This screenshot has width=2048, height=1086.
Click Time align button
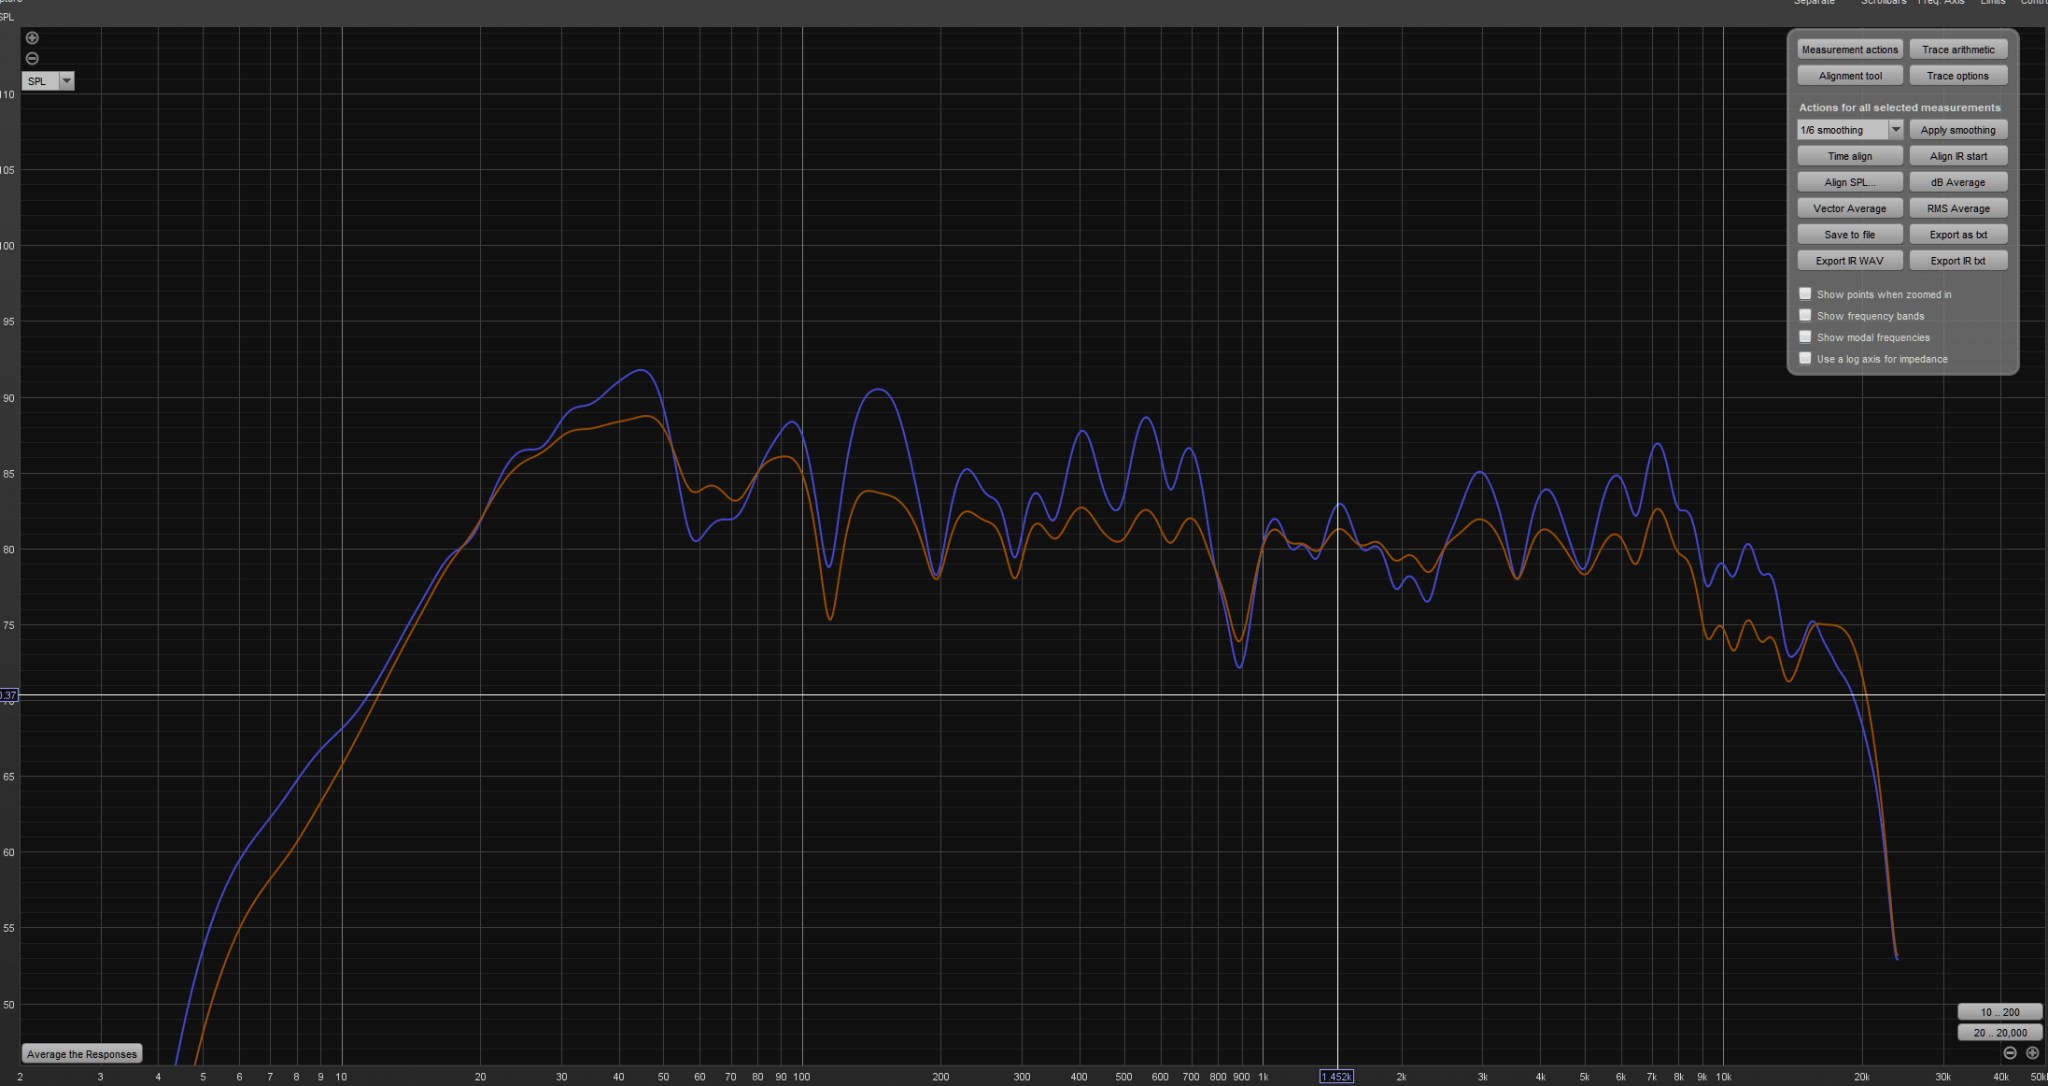pyautogui.click(x=1849, y=156)
